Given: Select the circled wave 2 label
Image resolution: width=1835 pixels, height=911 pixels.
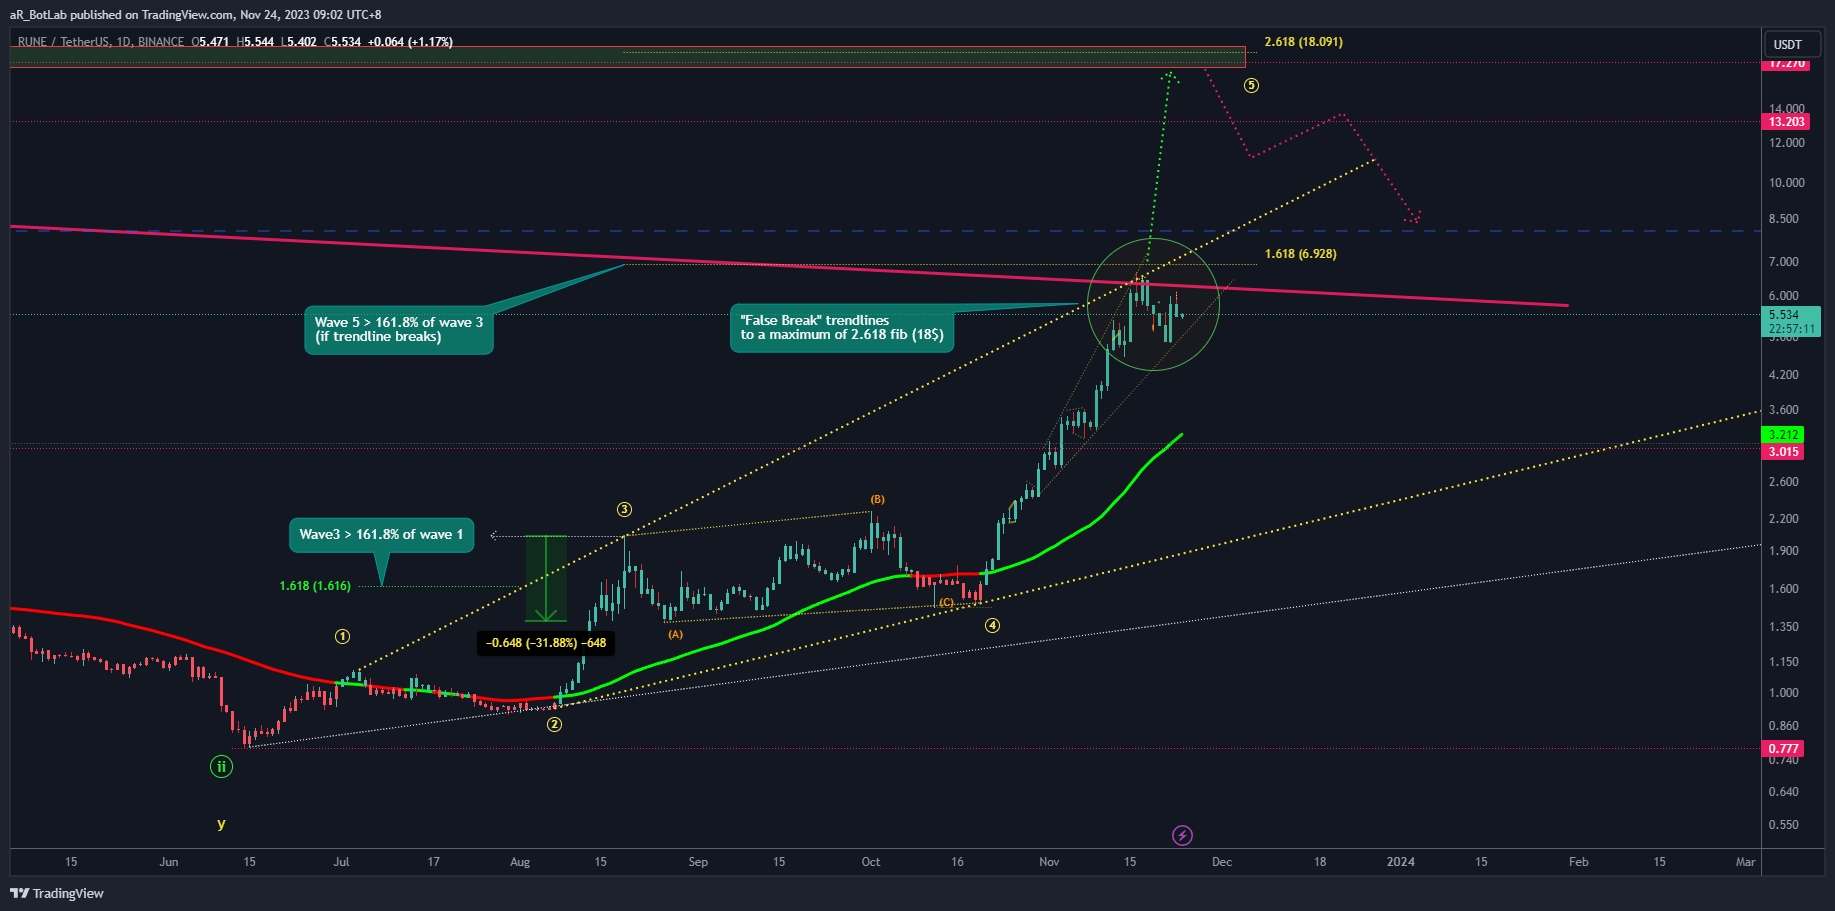Looking at the screenshot, I should pyautogui.click(x=554, y=724).
